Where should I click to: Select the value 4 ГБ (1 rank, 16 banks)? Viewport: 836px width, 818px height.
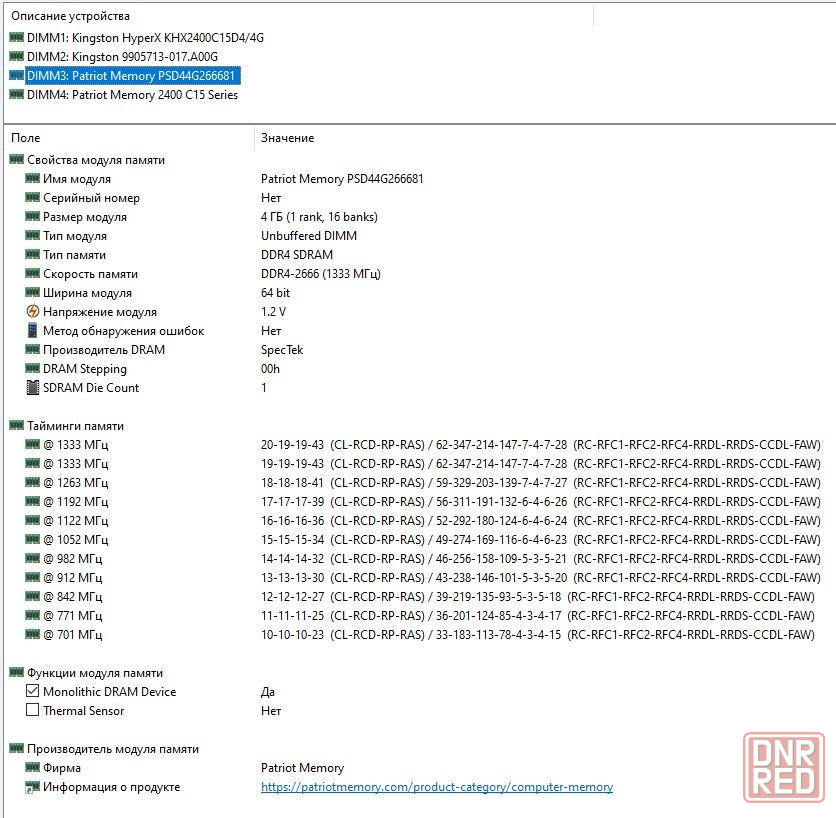tap(319, 217)
